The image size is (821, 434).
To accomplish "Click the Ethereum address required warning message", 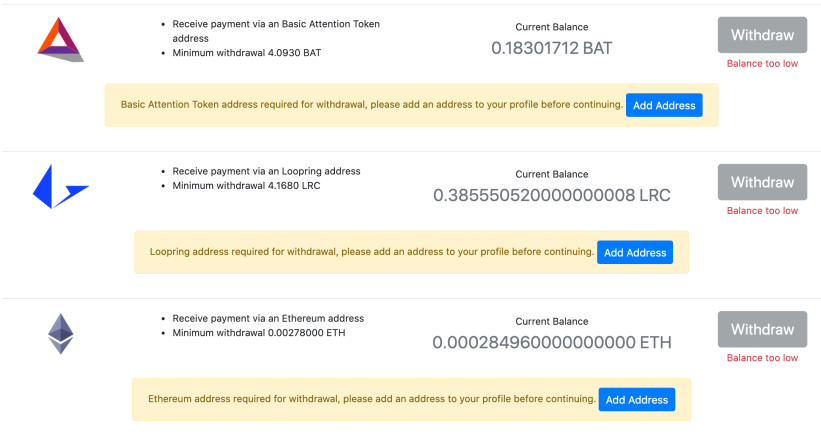I will pos(372,399).
